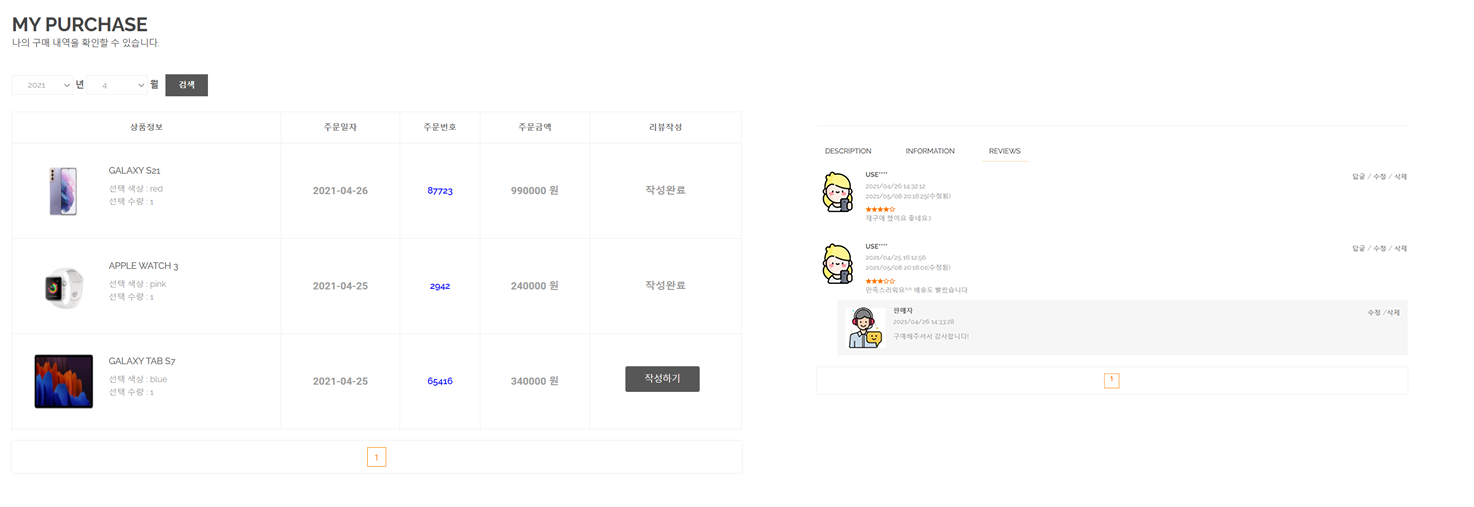
Task: Click the 판매자 seller name
Action: 903,311
